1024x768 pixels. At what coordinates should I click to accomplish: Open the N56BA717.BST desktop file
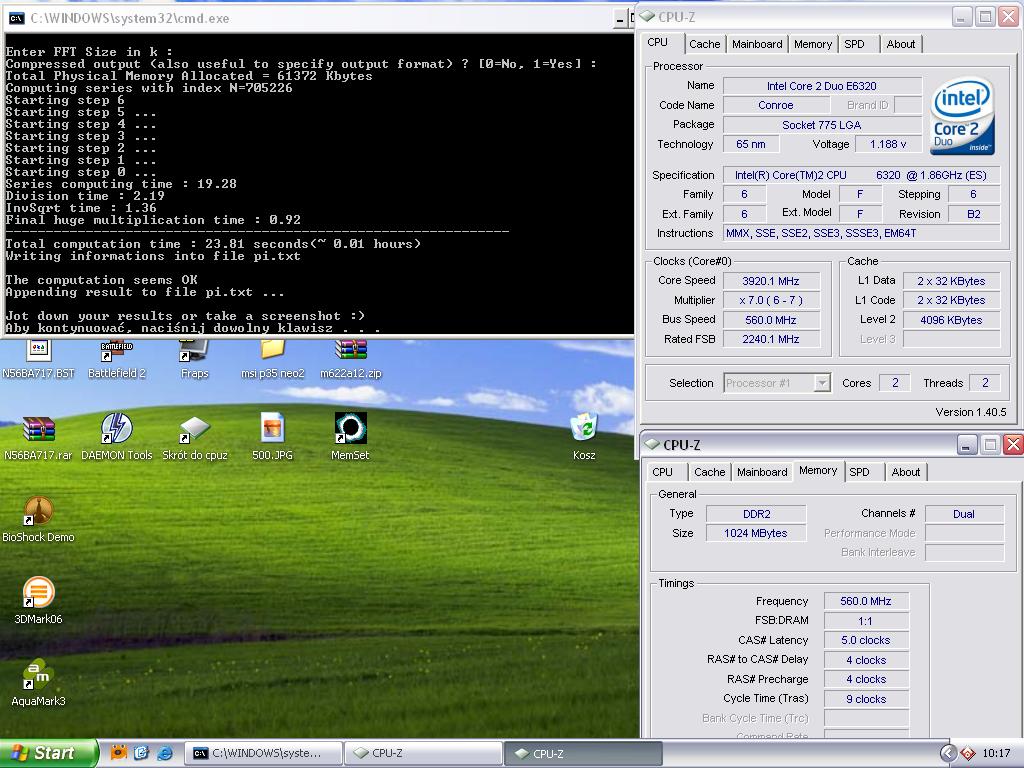coord(38,360)
